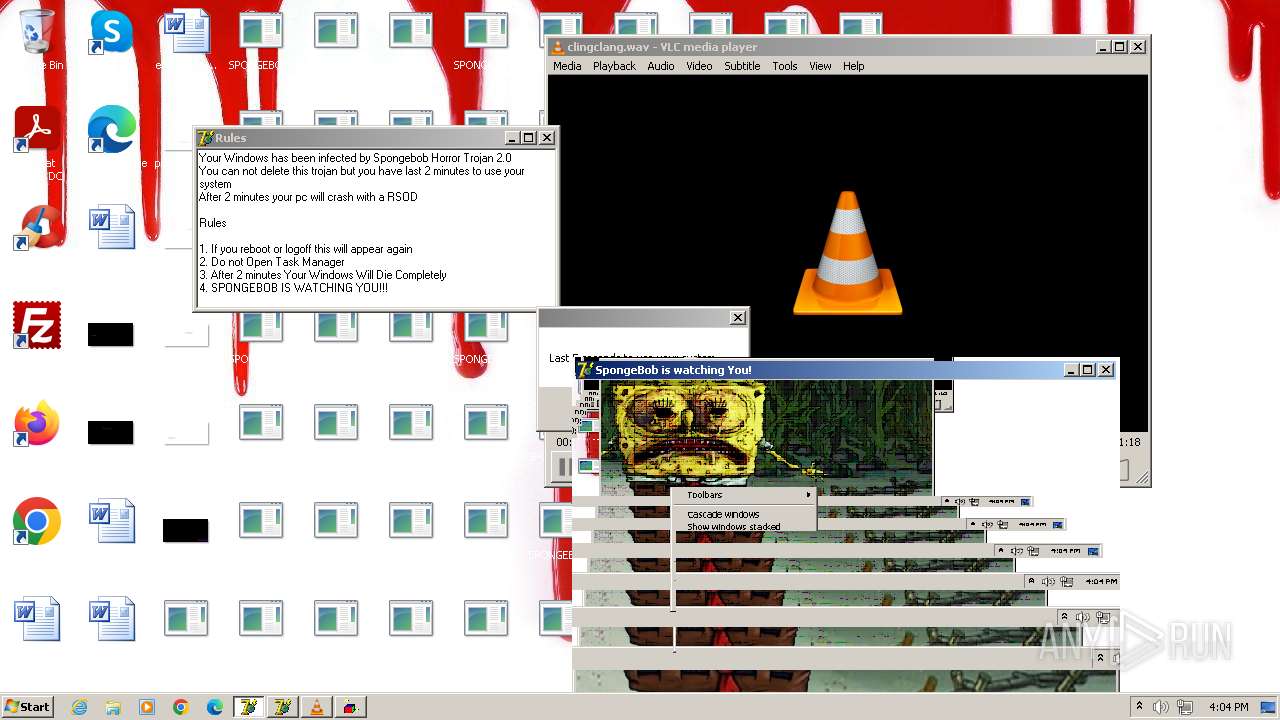Screen dimensions: 1280x720
Task: Launch the Skype desktop shortcut
Action: (x=110, y=31)
